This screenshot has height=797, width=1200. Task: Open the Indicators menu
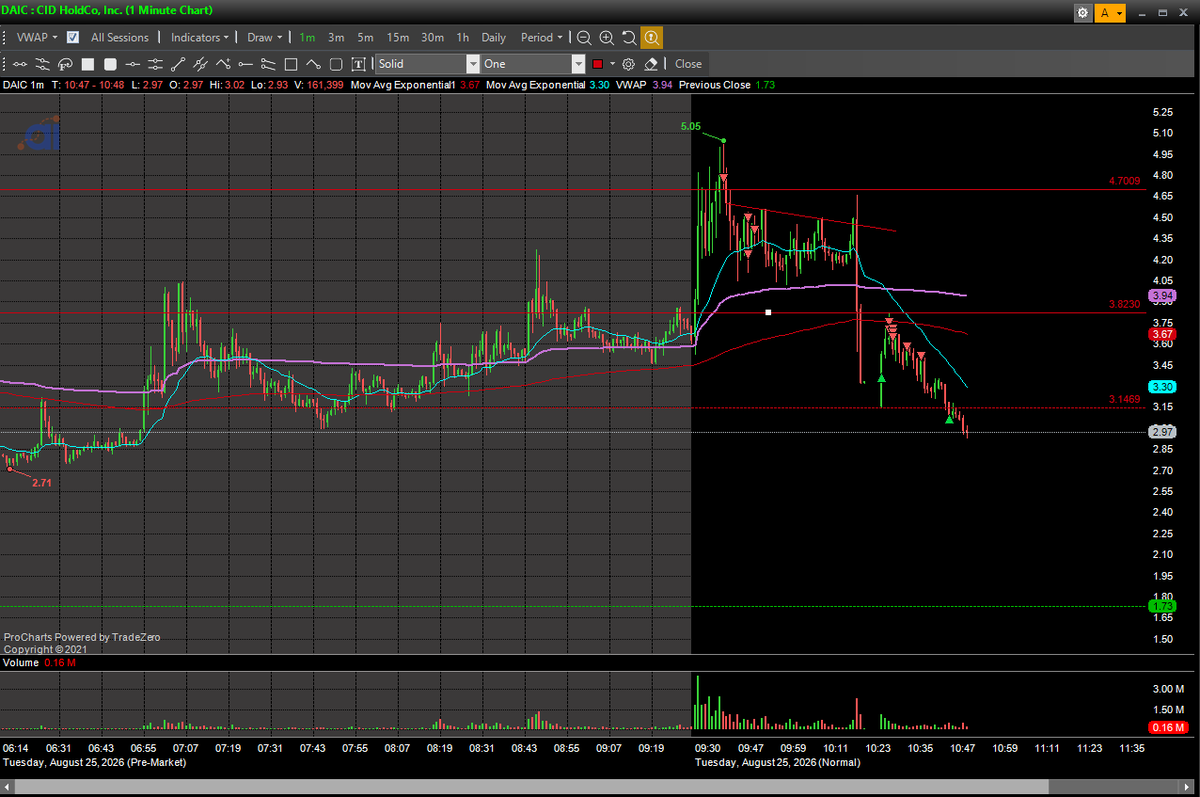click(x=200, y=37)
